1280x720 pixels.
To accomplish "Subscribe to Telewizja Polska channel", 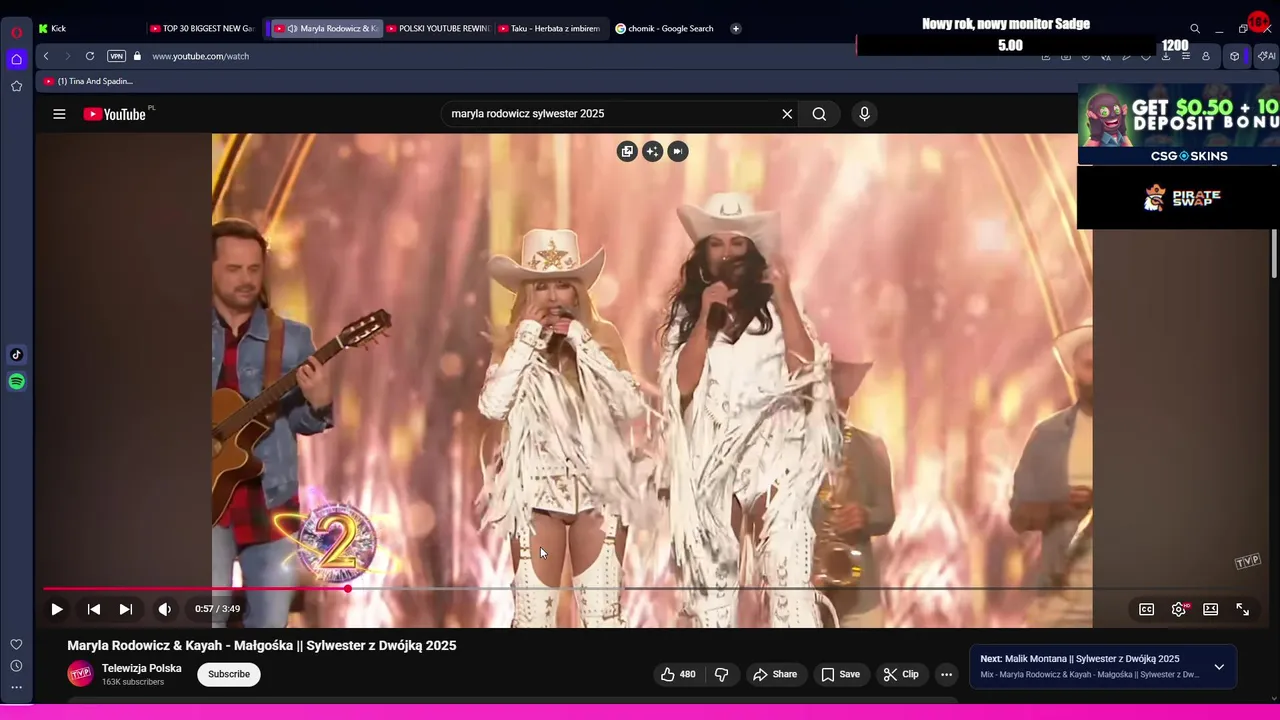I will tap(229, 674).
